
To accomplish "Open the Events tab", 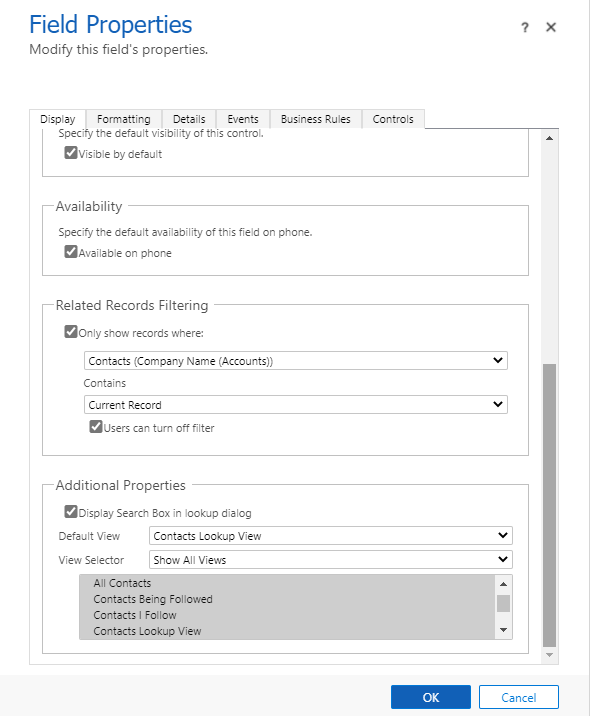I will click(x=243, y=119).
